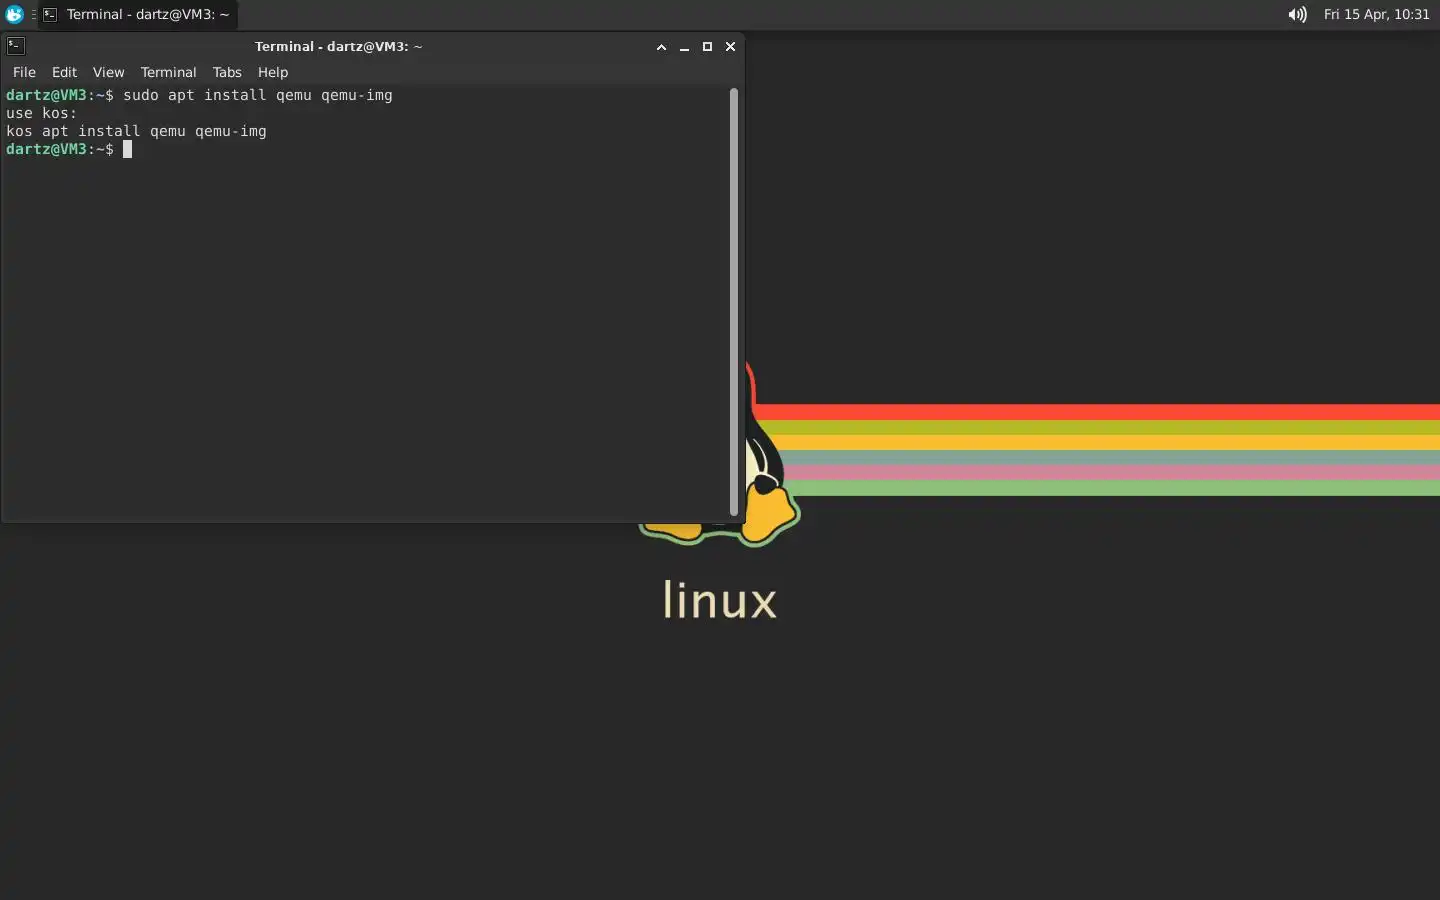Shade the terminal window with up-arrow button
Image resolution: width=1440 pixels, height=900 pixels.
661,47
